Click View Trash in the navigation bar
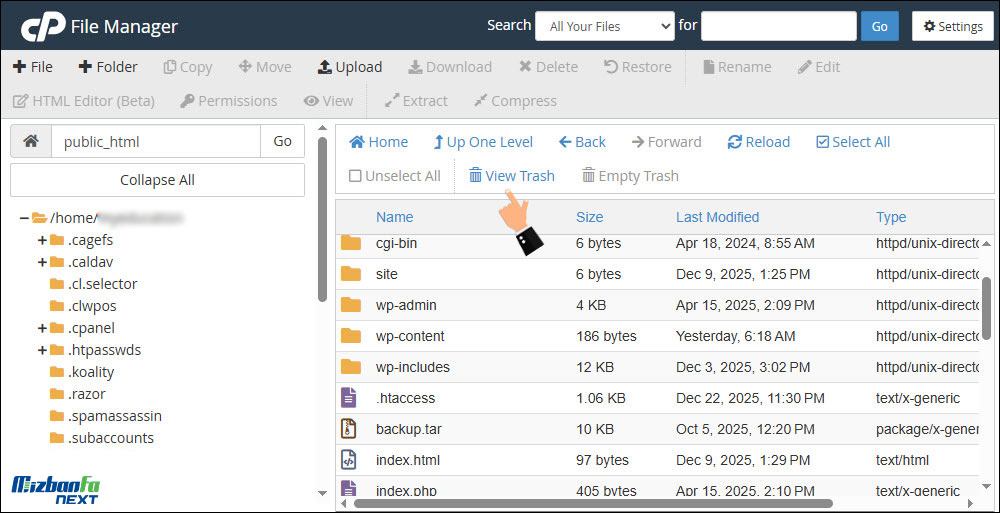Screen dimensions: 1000x513 pyautogui.click(x=511, y=176)
